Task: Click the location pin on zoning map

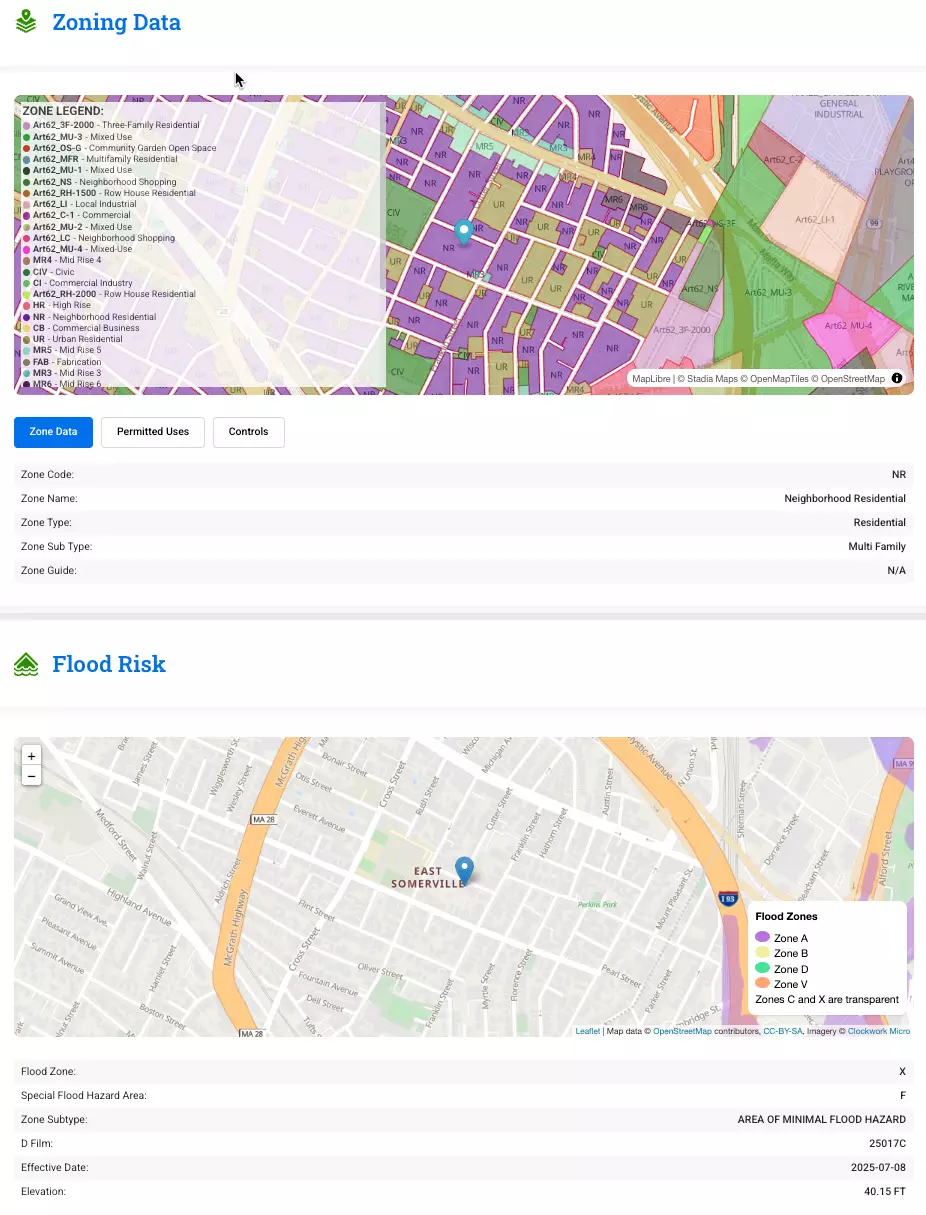Action: click(463, 232)
